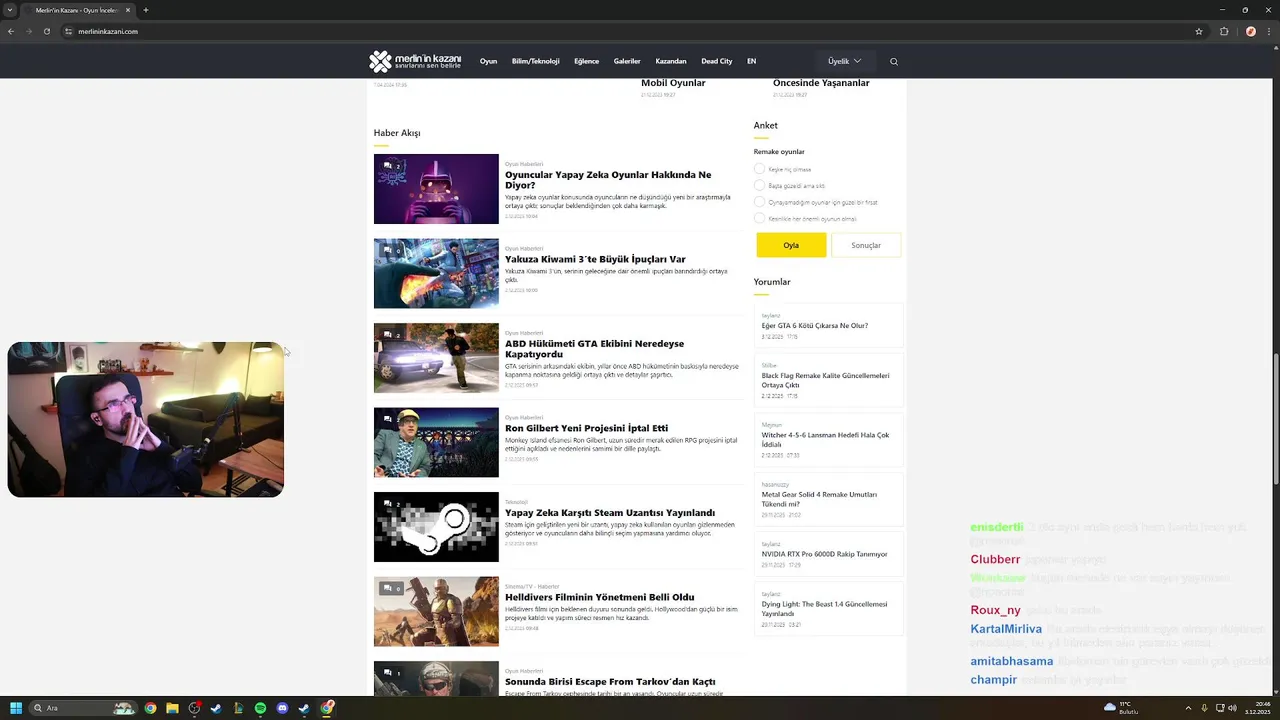This screenshot has height=720, width=1280.
Task: Bookmark this page with the star icon
Action: pyautogui.click(x=1199, y=31)
